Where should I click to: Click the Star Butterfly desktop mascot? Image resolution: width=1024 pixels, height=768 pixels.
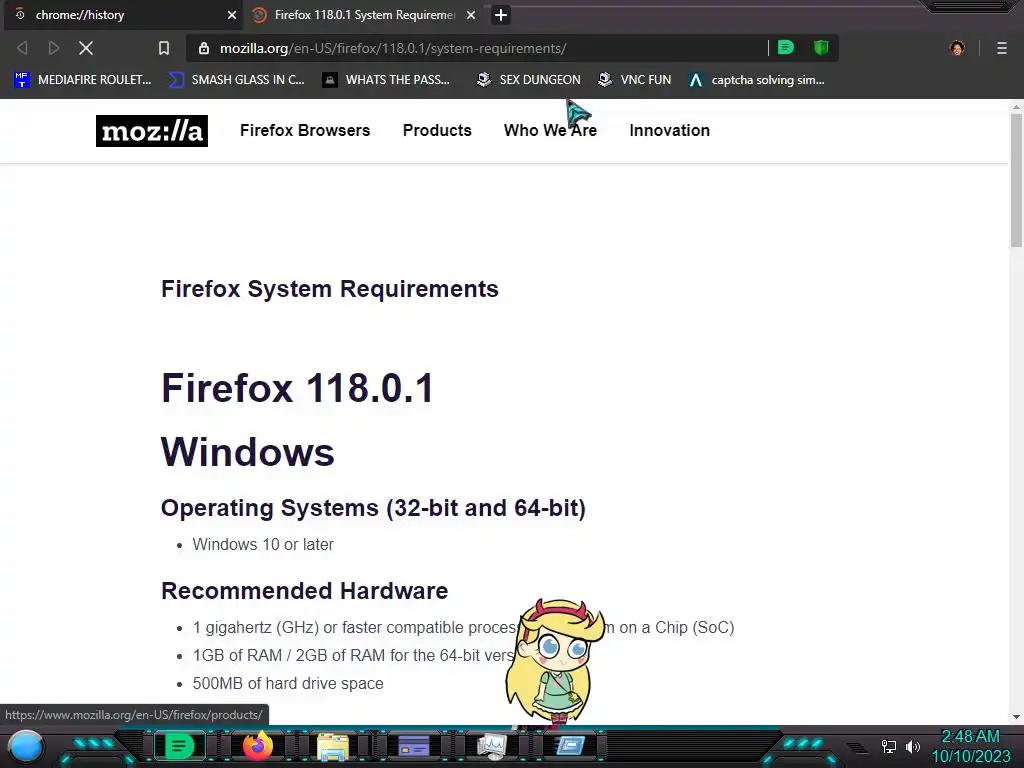click(556, 663)
